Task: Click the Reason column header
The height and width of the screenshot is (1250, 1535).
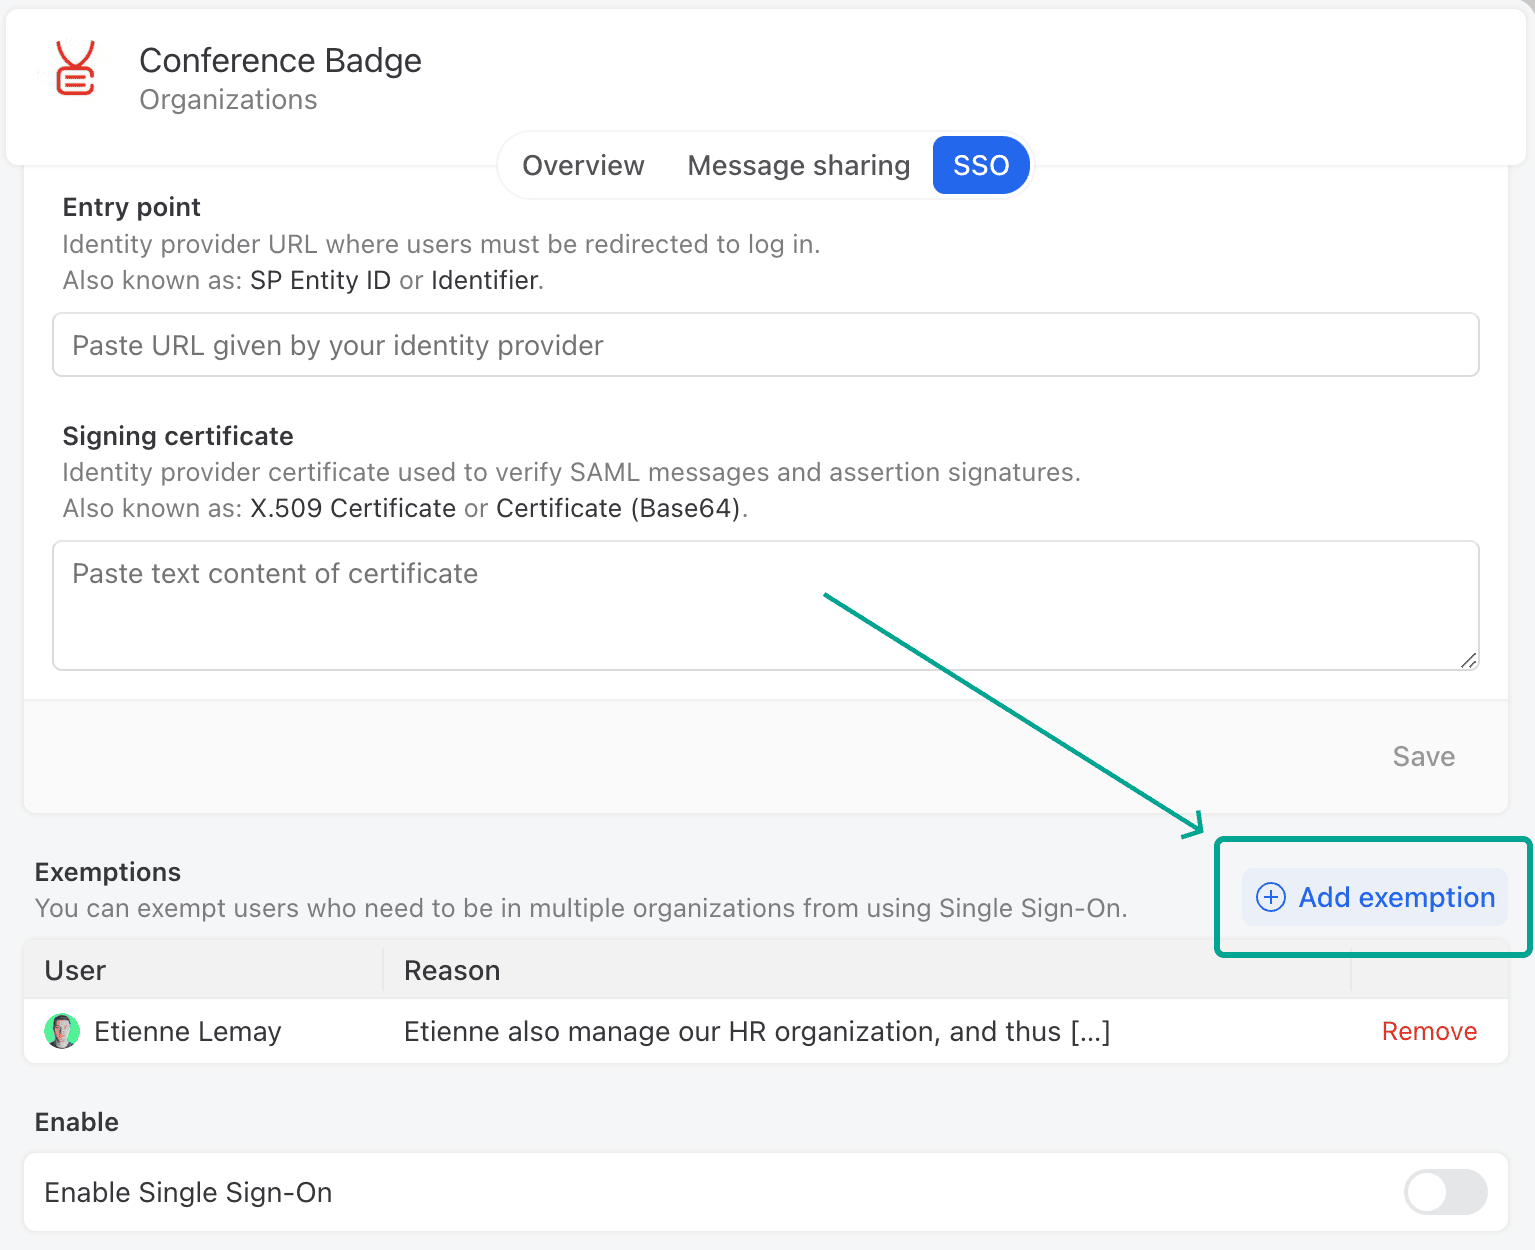Action: 452,970
